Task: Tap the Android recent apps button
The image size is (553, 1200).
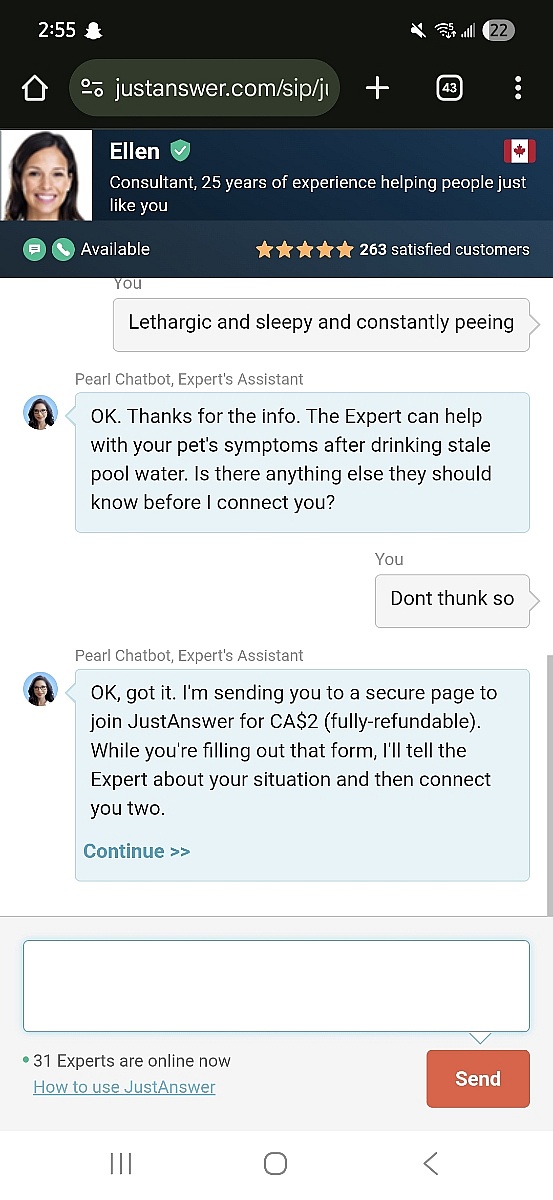Action: (x=121, y=1163)
